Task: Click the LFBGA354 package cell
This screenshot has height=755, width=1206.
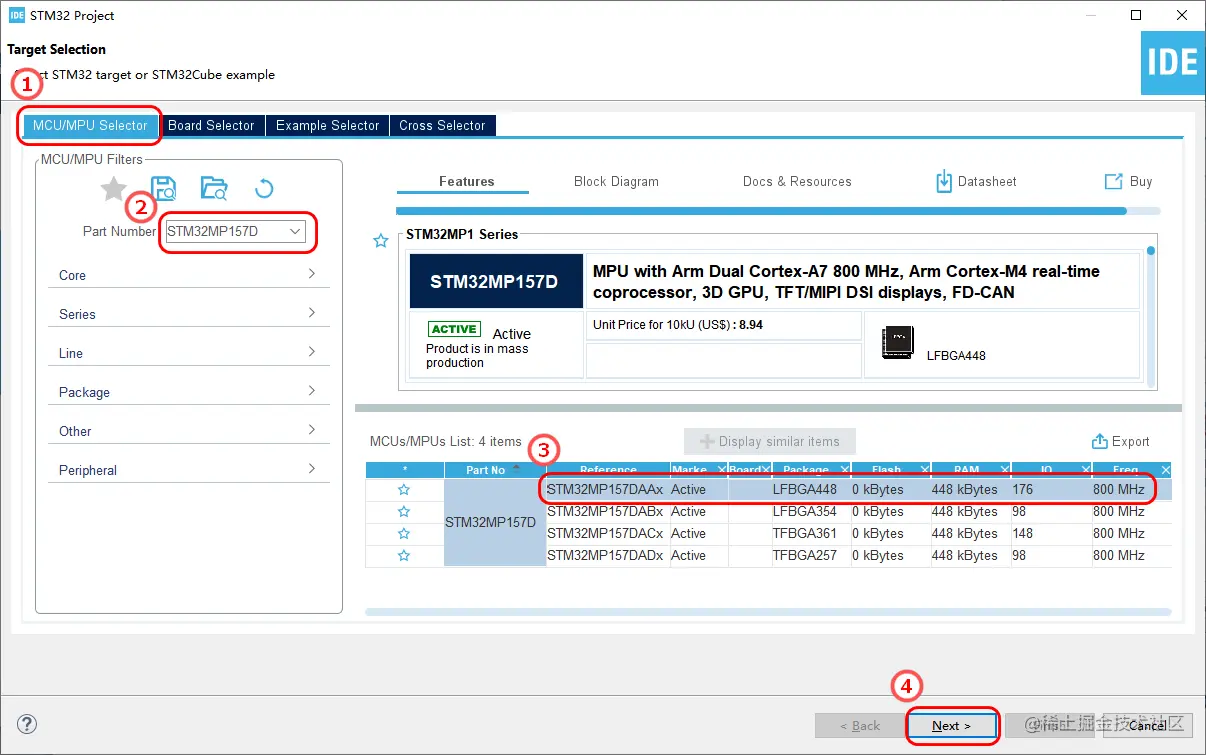Action: (x=810, y=512)
